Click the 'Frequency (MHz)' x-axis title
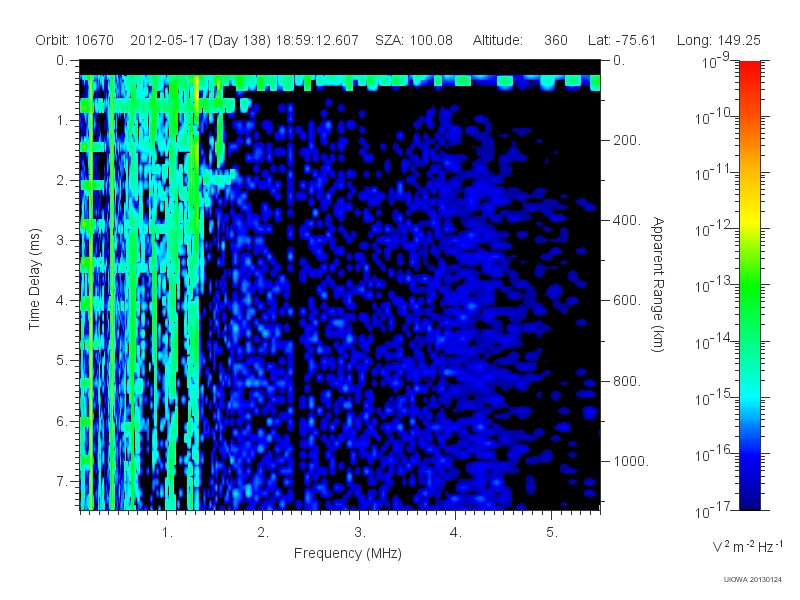The height and width of the screenshot is (600, 800). coord(348,553)
